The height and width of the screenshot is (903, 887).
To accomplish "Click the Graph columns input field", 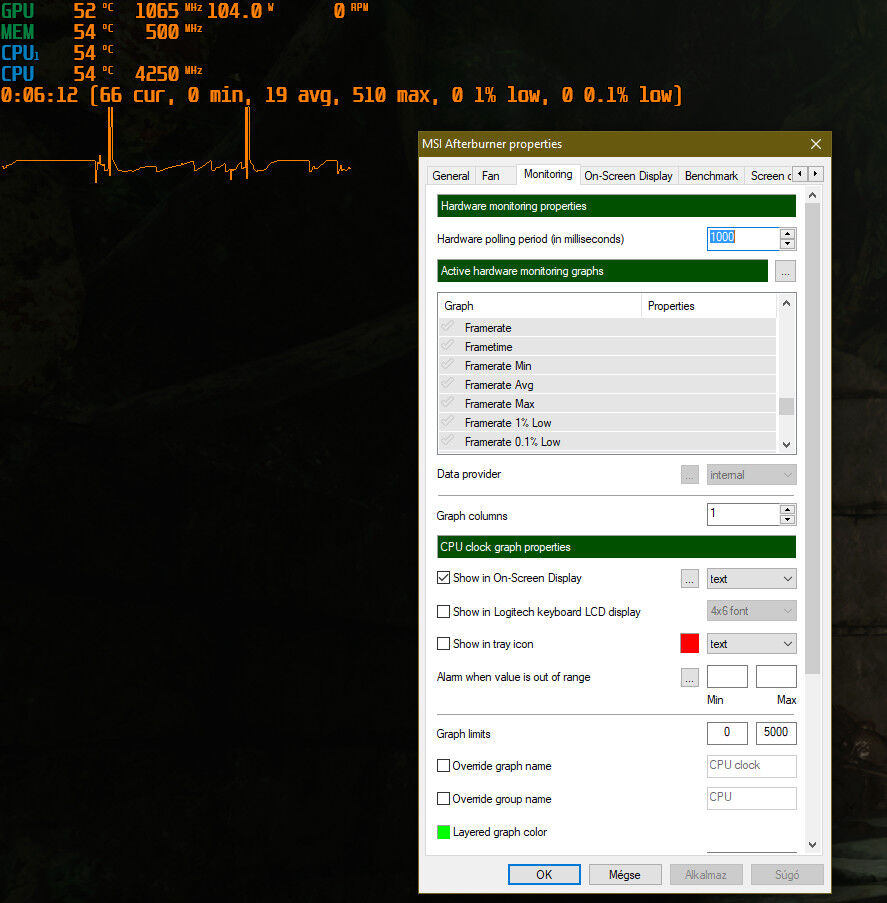I will [x=743, y=514].
